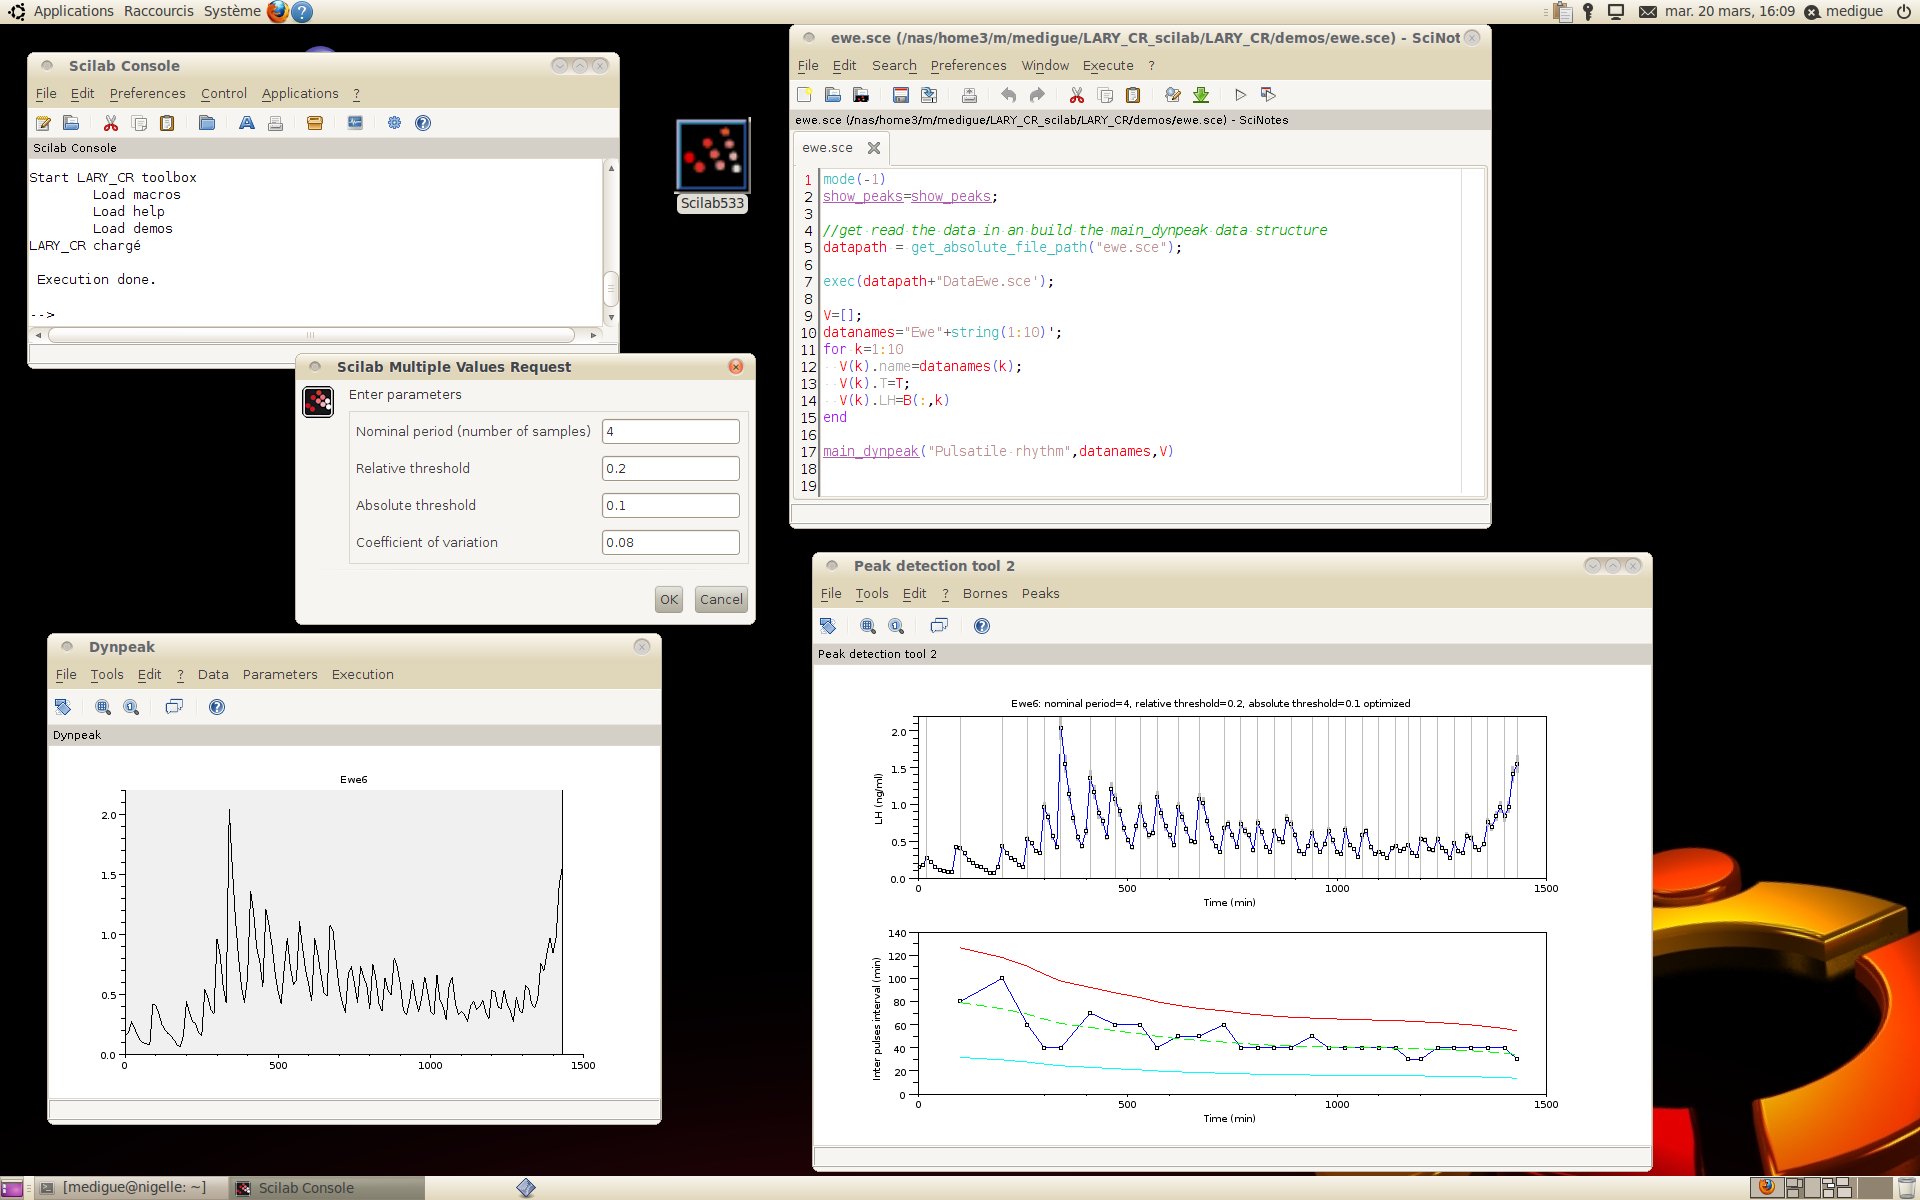Zoom area icon in Peak detection tool 2

pyautogui.click(x=868, y=626)
